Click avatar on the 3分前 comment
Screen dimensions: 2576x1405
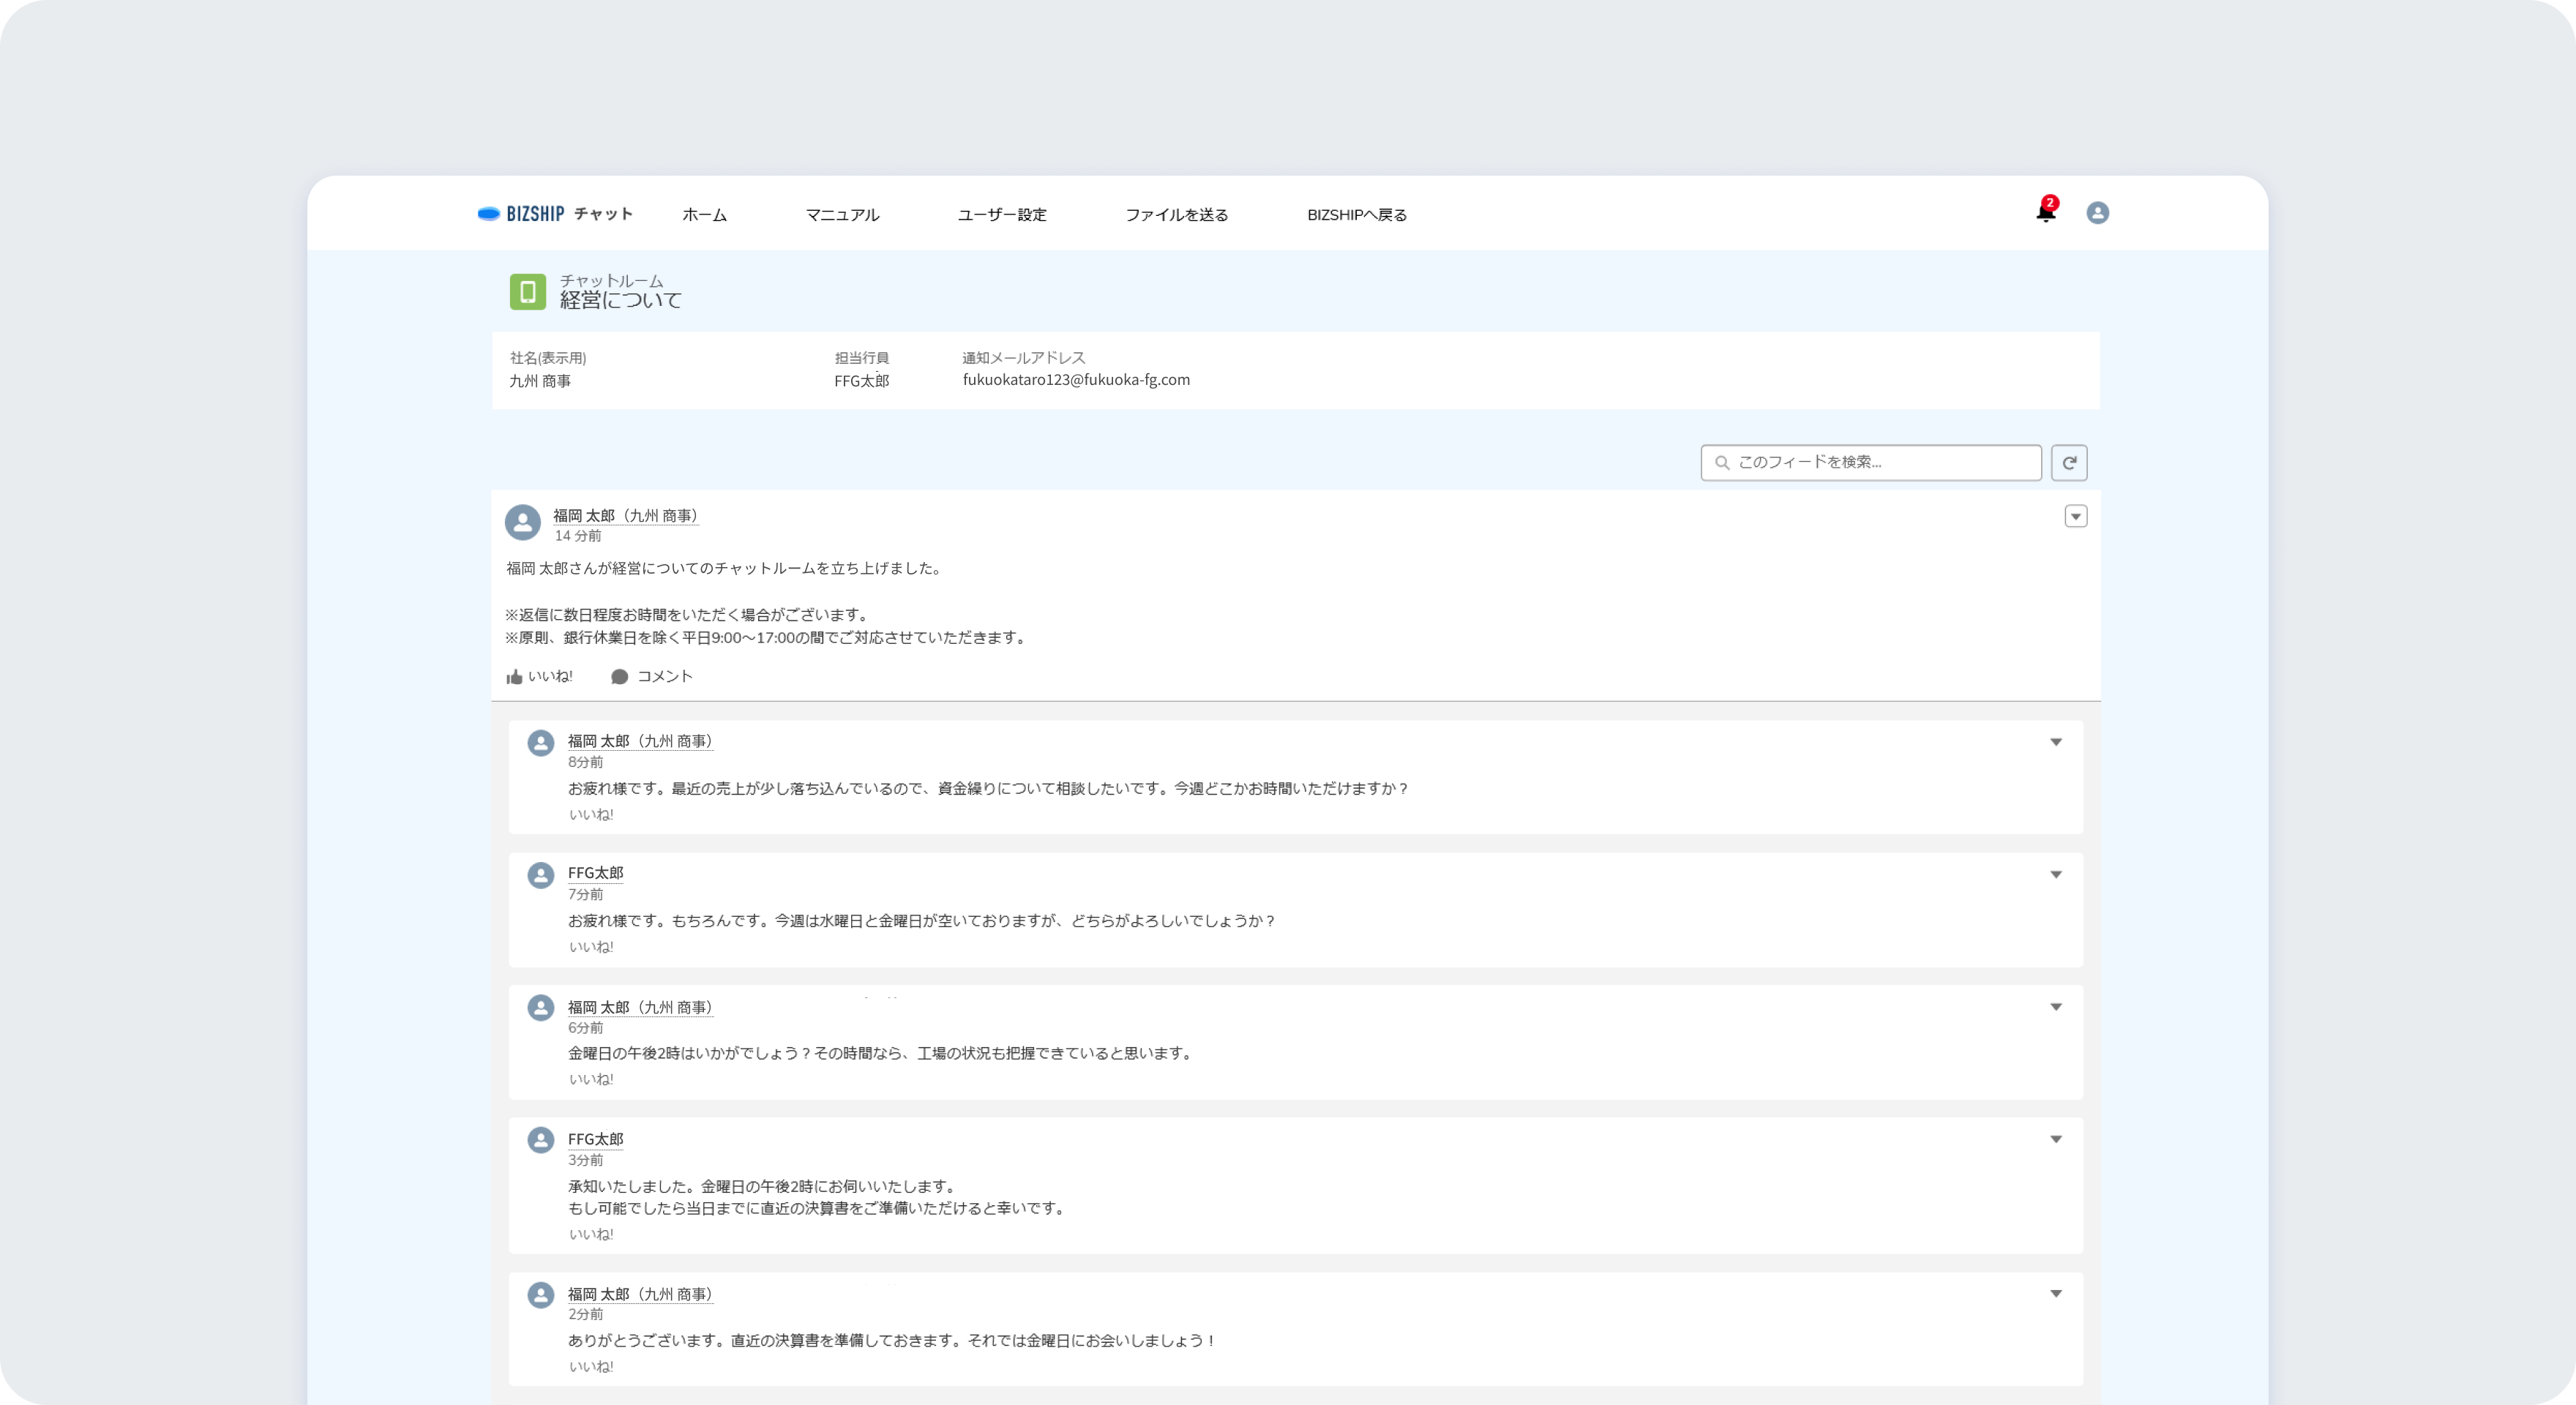pos(541,1140)
